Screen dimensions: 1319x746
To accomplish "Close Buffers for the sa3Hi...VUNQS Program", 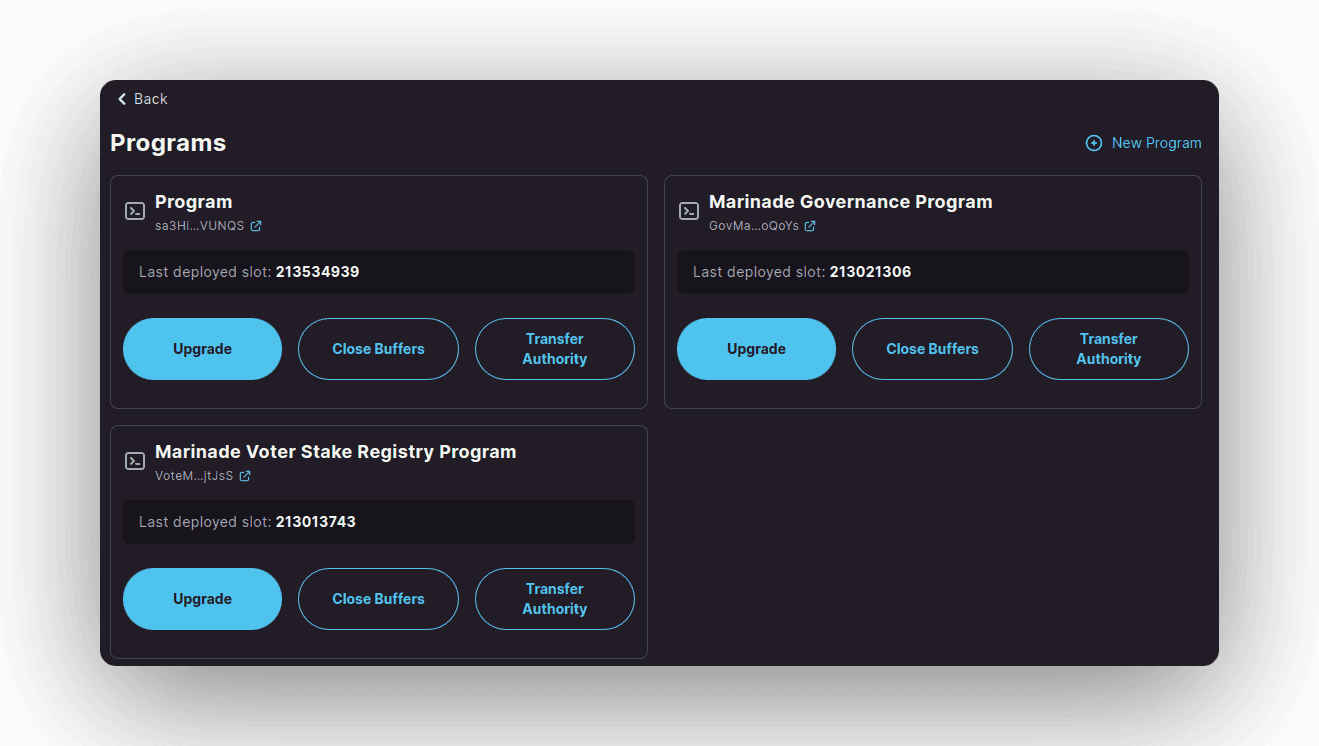I will pos(378,349).
